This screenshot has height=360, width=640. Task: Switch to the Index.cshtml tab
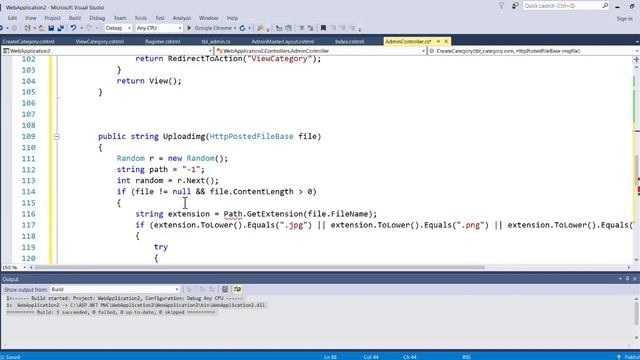349,41
